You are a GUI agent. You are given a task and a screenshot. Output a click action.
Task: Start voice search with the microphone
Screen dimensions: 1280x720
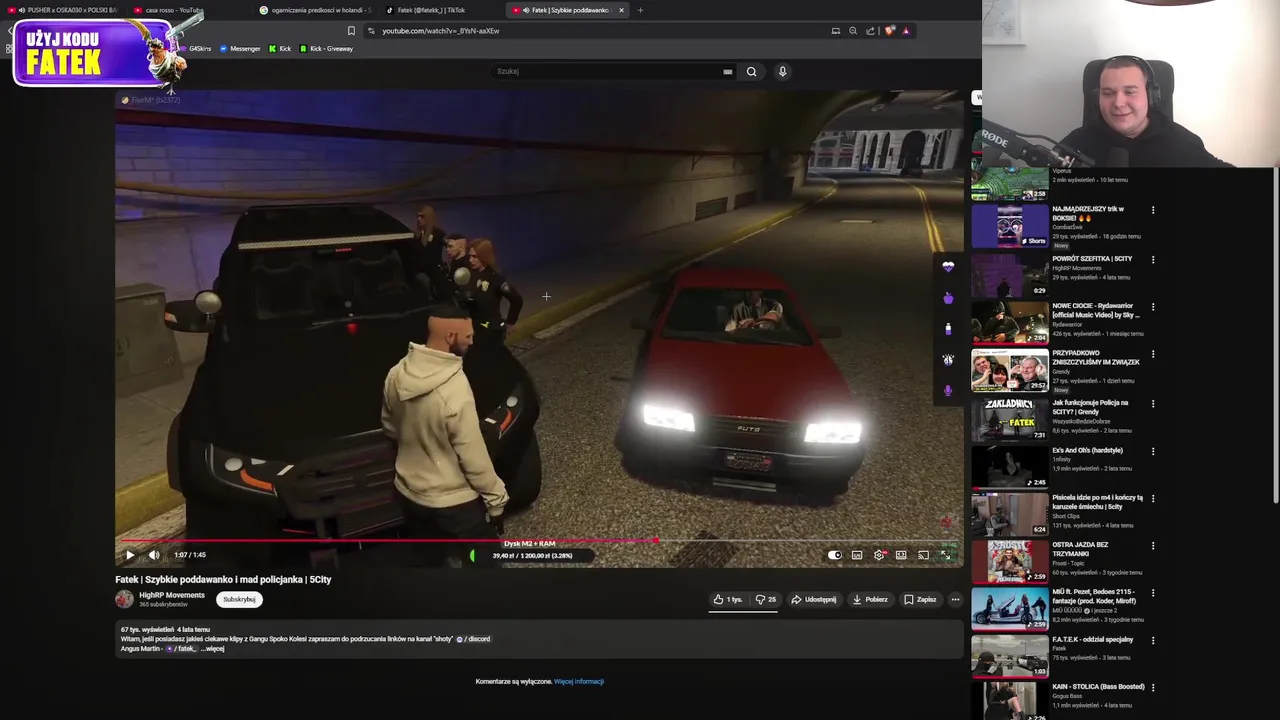(783, 71)
